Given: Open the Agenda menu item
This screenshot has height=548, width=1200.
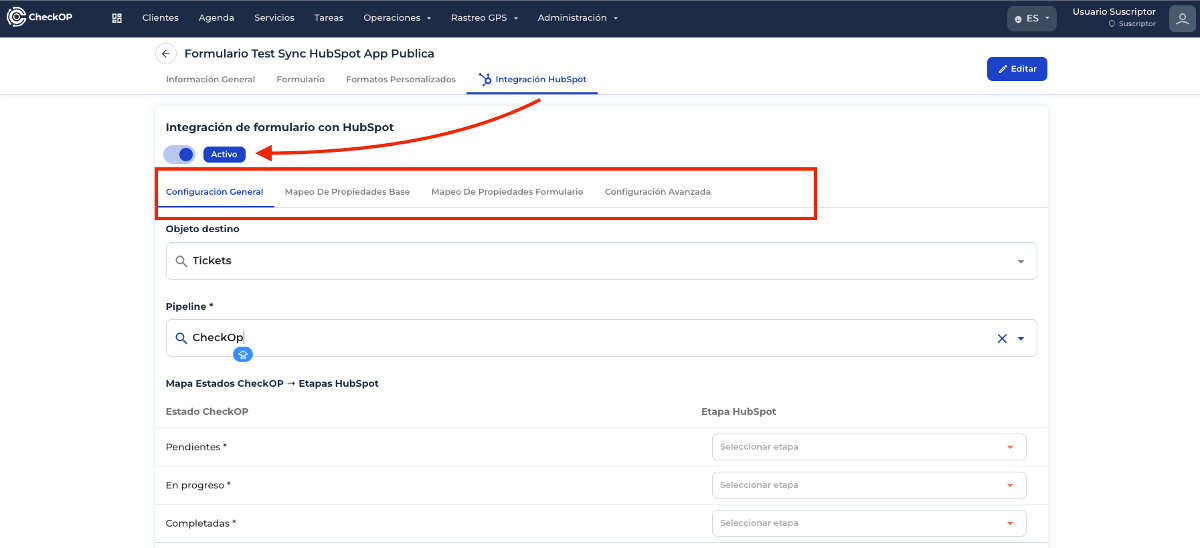Looking at the screenshot, I should pos(216,18).
